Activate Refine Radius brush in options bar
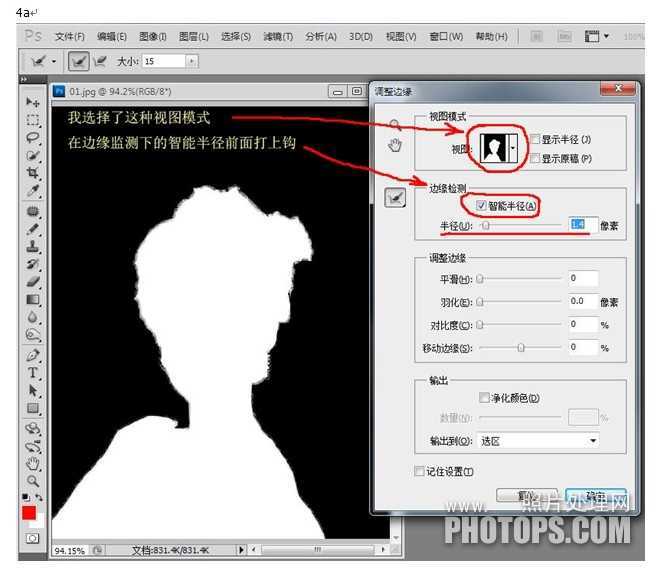 [79, 61]
